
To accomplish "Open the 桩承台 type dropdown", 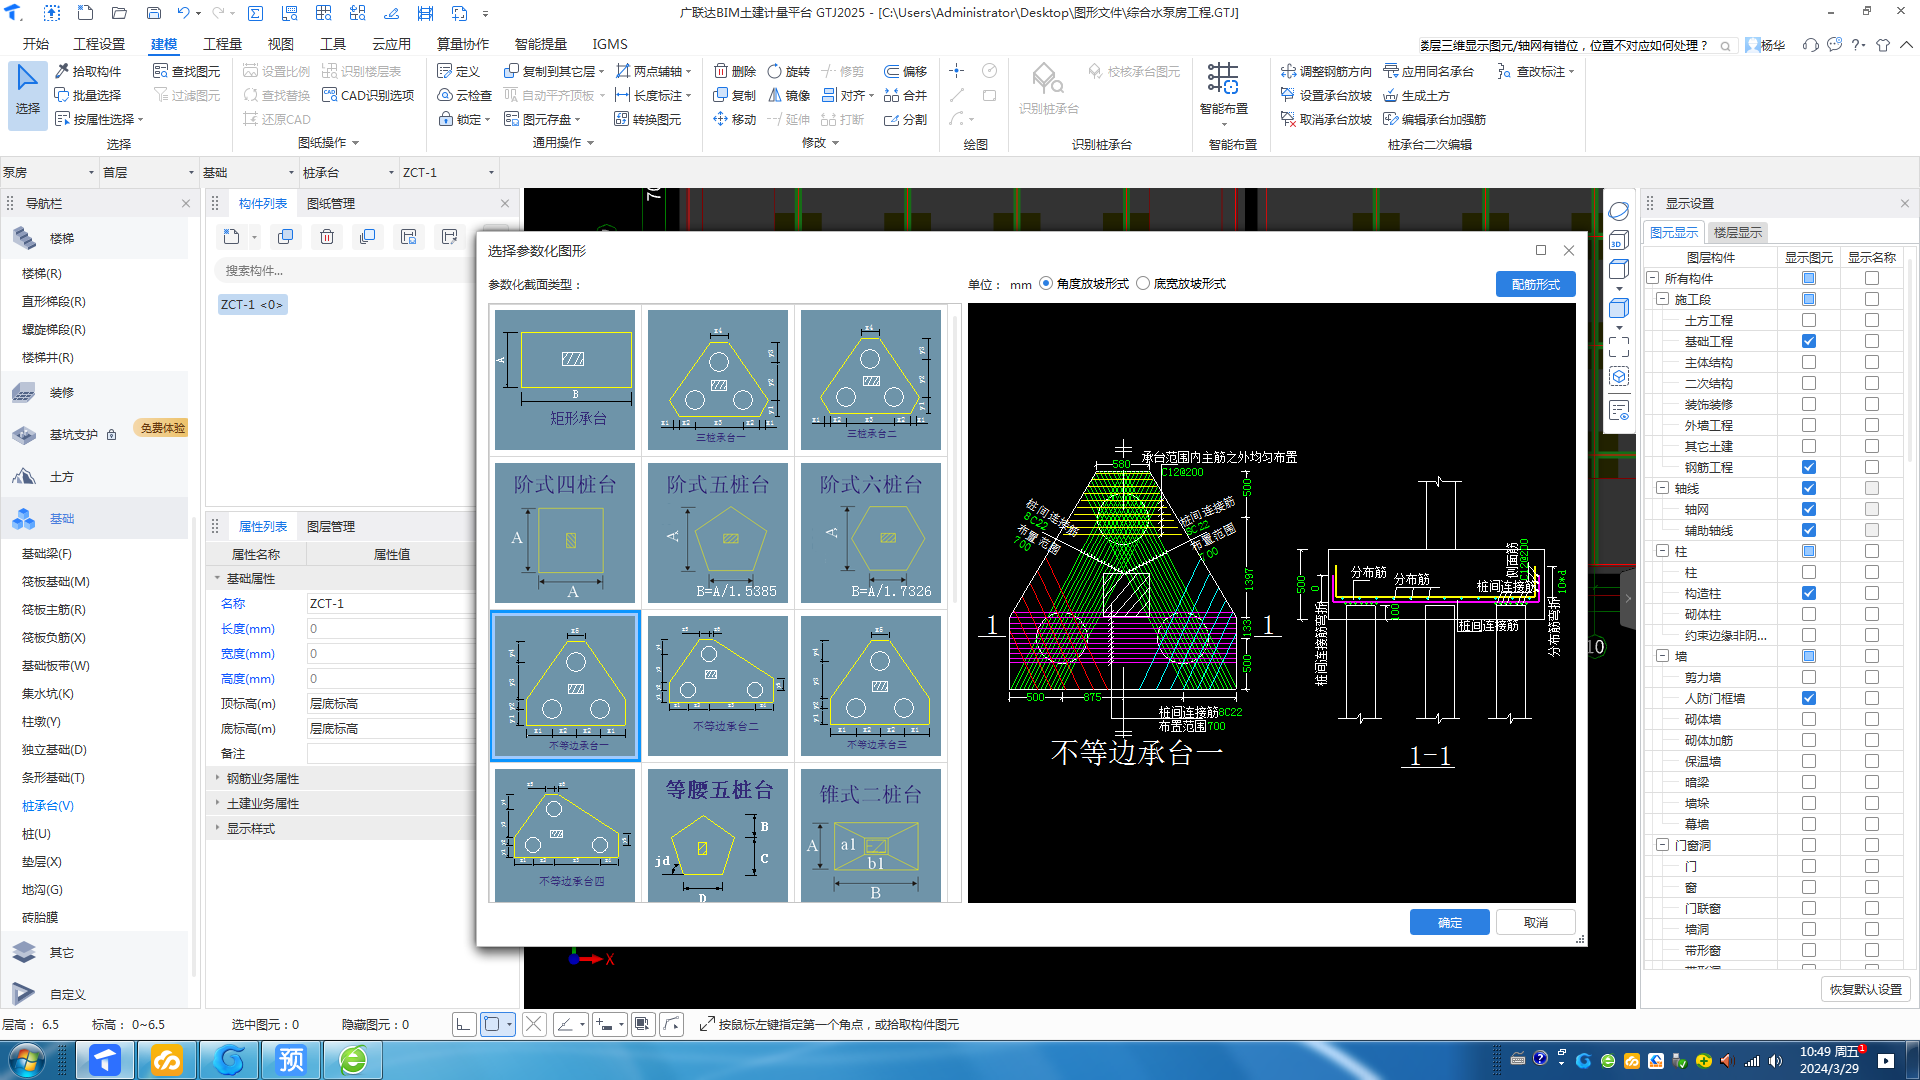I will (x=348, y=172).
